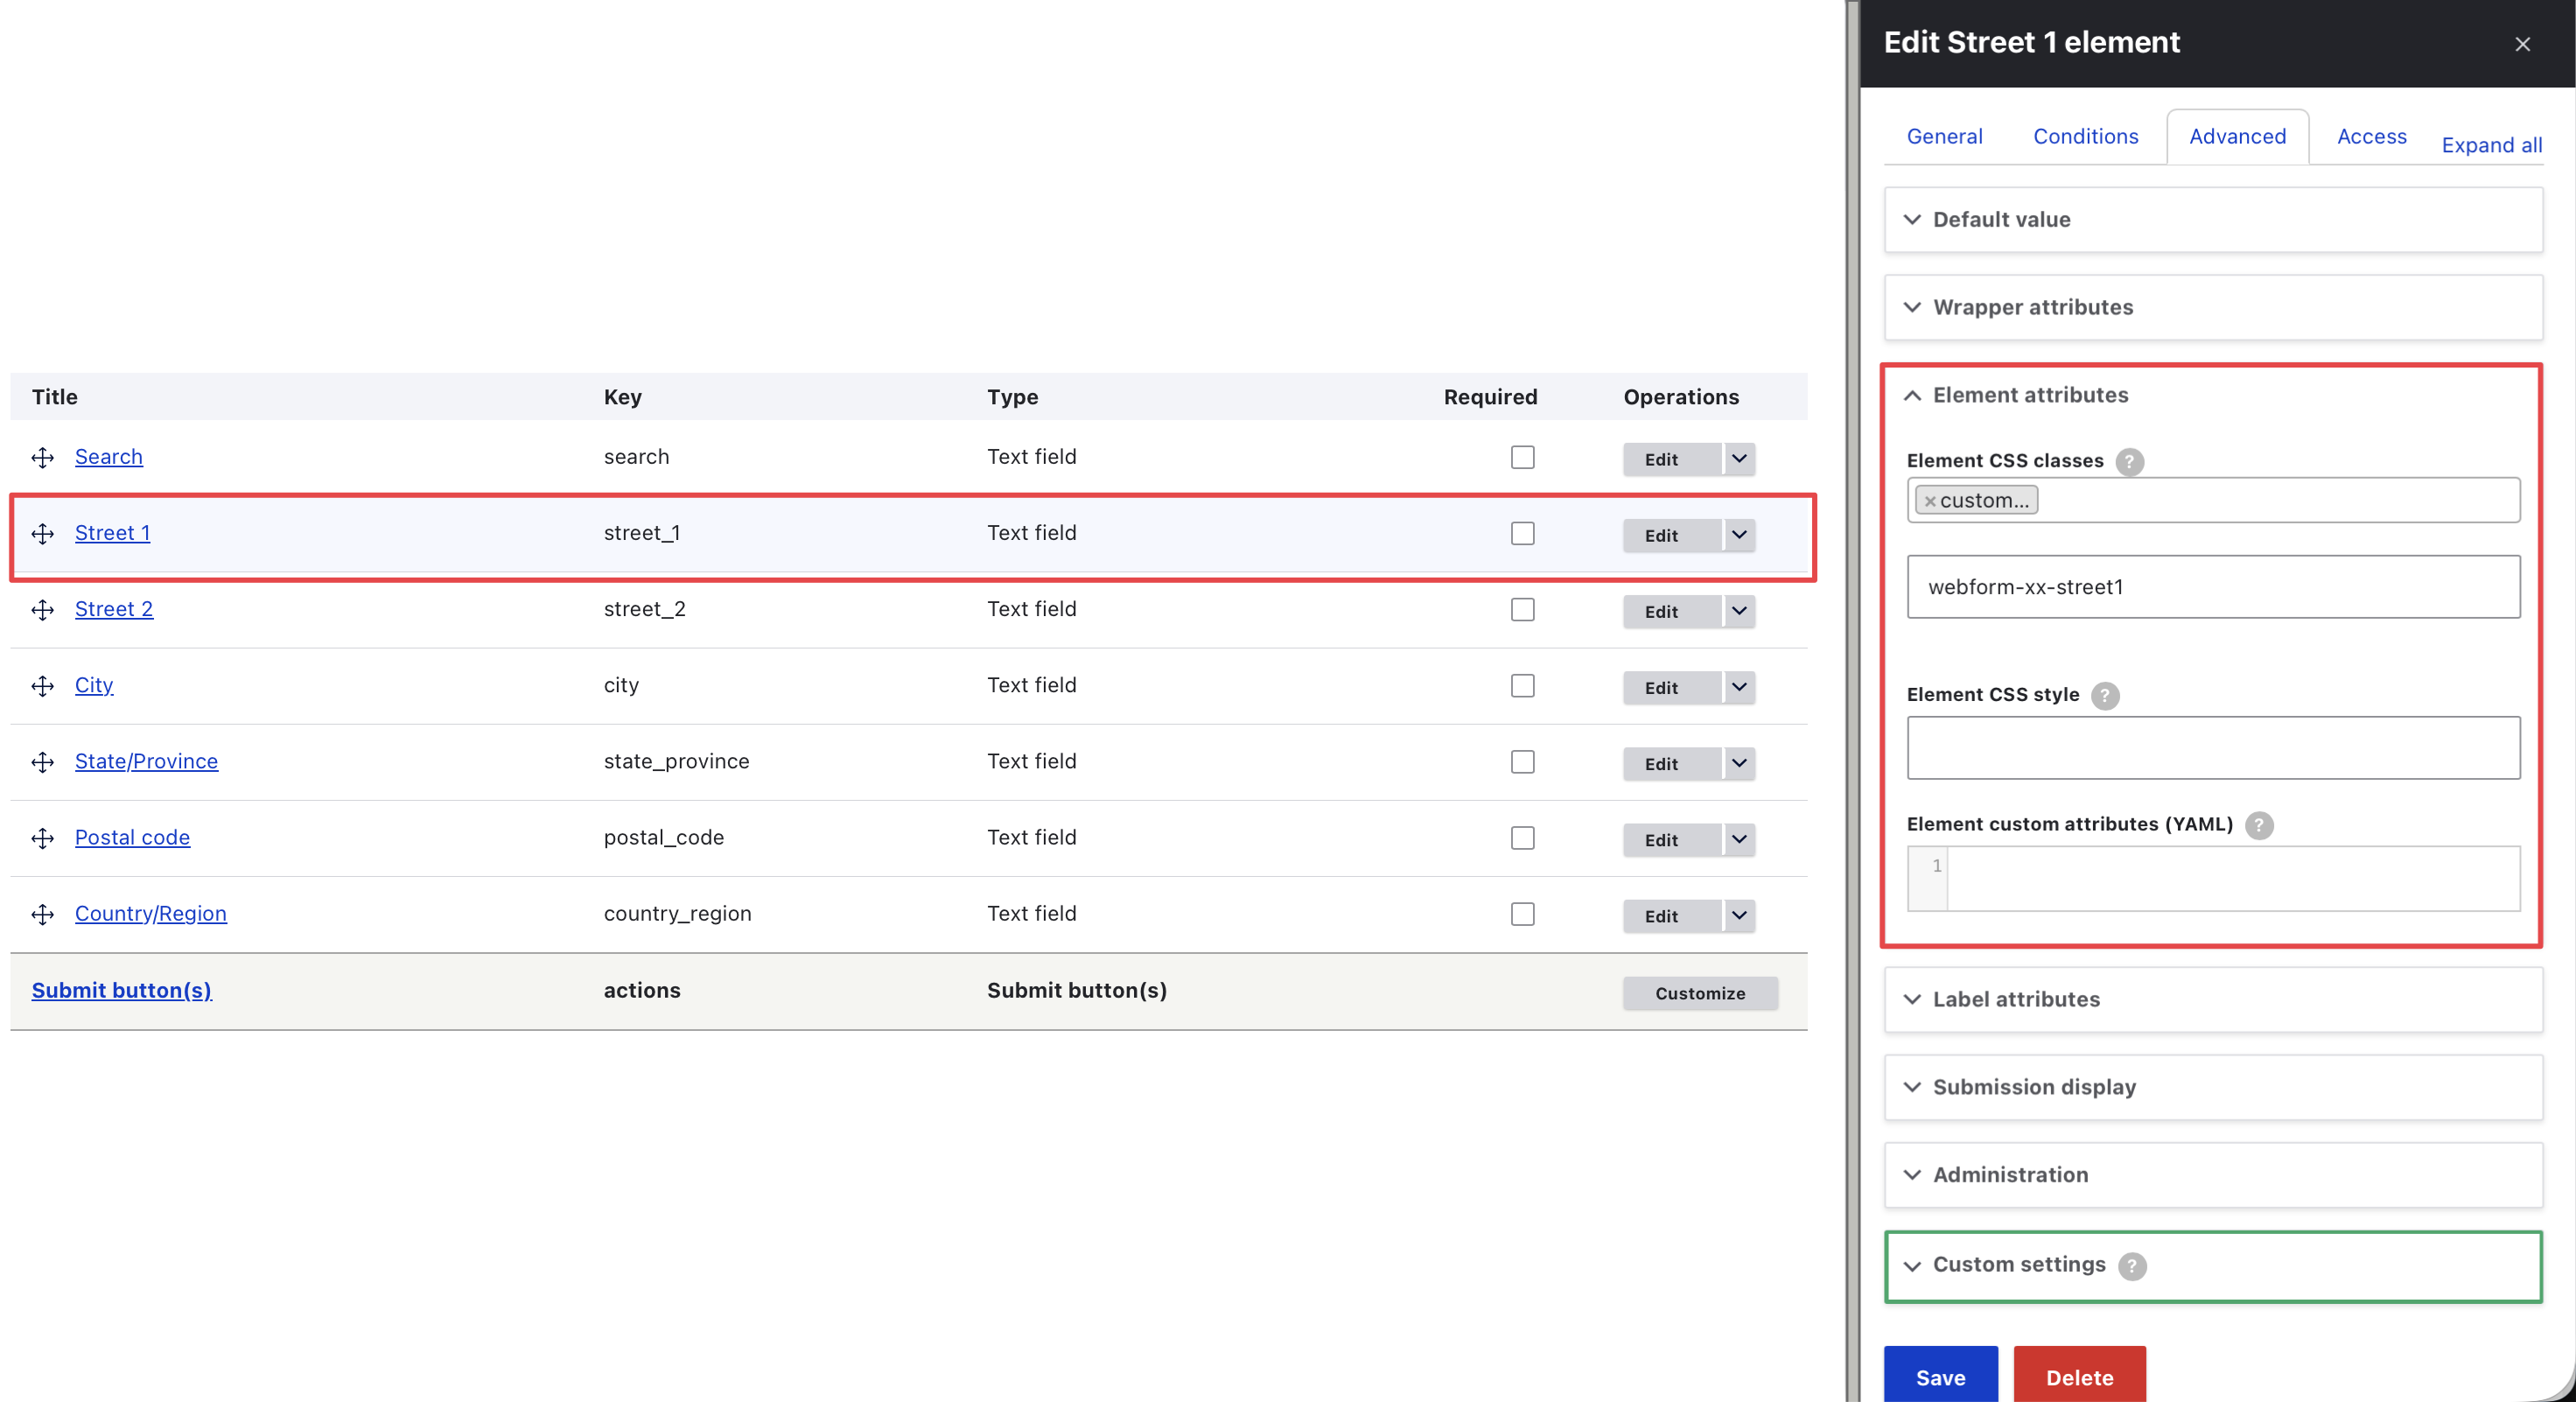Click drag handle beside Postal code
This screenshot has width=2576, height=1402.
42,838
